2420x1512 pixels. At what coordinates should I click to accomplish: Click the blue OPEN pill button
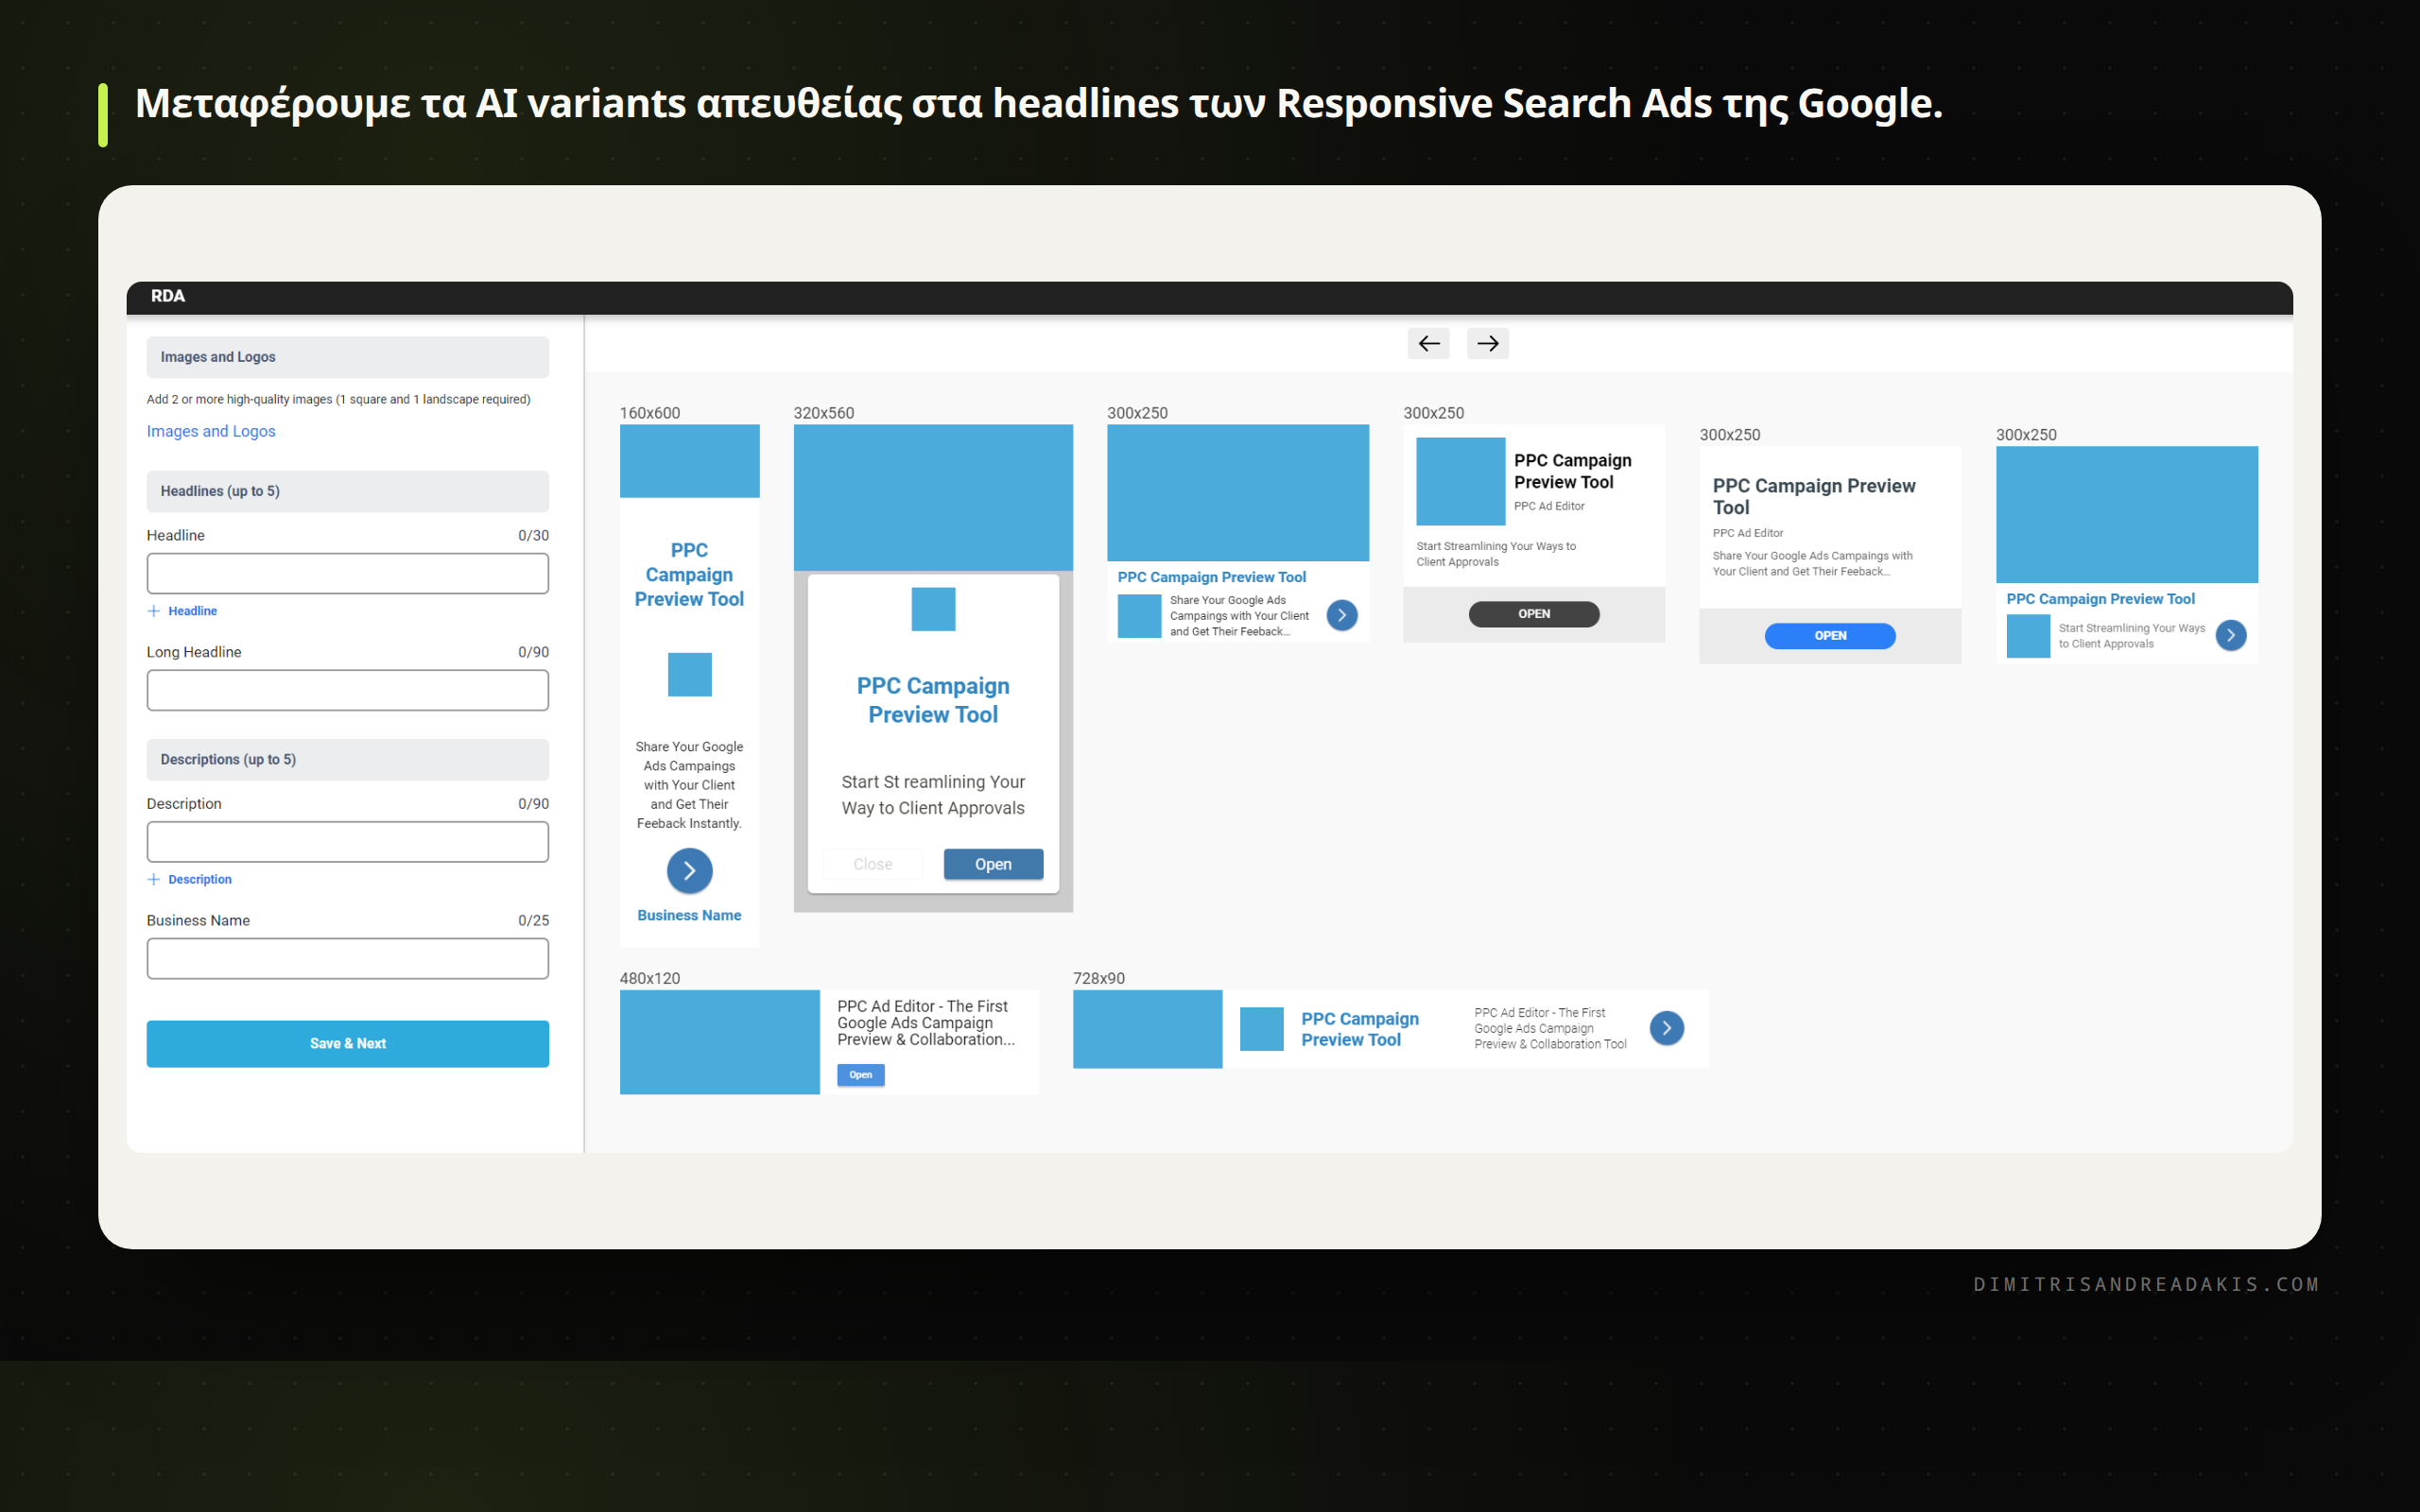[x=1830, y=636]
